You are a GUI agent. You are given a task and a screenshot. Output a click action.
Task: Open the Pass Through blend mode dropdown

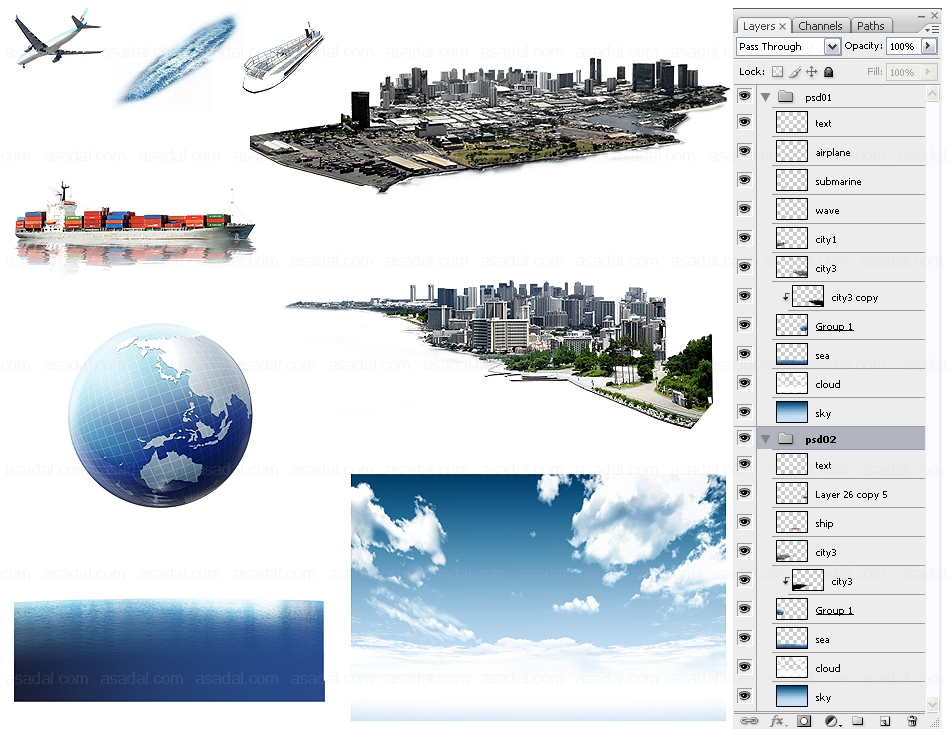tap(831, 47)
